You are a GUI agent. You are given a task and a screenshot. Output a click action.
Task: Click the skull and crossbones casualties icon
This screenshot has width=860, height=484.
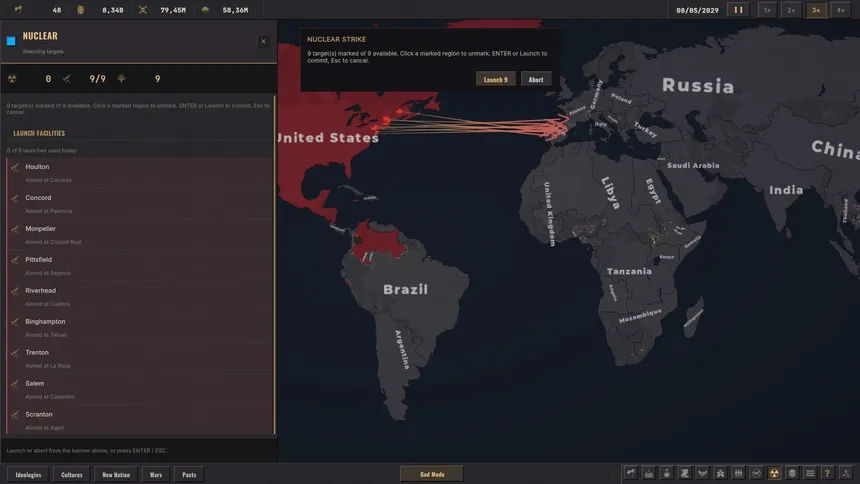click(143, 10)
